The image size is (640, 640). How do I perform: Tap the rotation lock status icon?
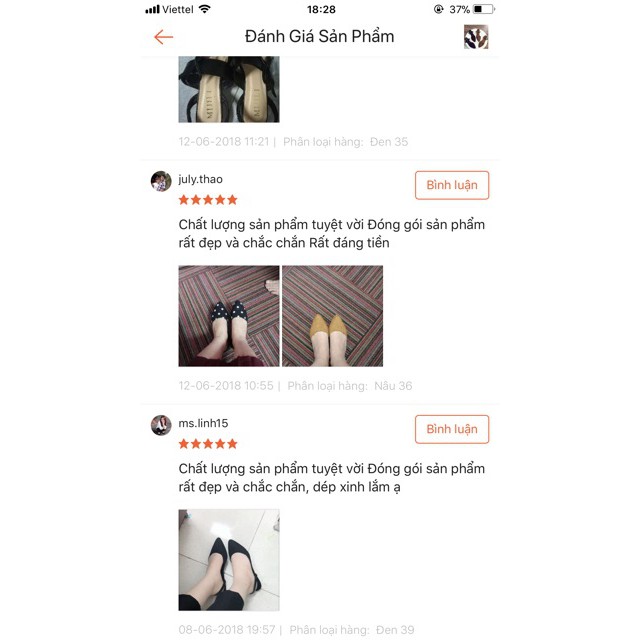pos(439,9)
